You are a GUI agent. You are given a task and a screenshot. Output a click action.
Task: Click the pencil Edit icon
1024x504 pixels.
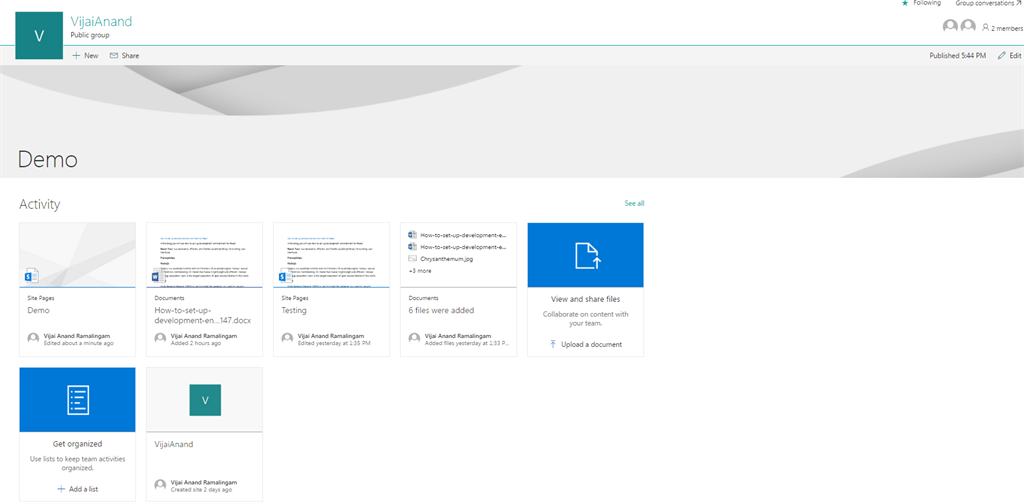pos(1002,55)
